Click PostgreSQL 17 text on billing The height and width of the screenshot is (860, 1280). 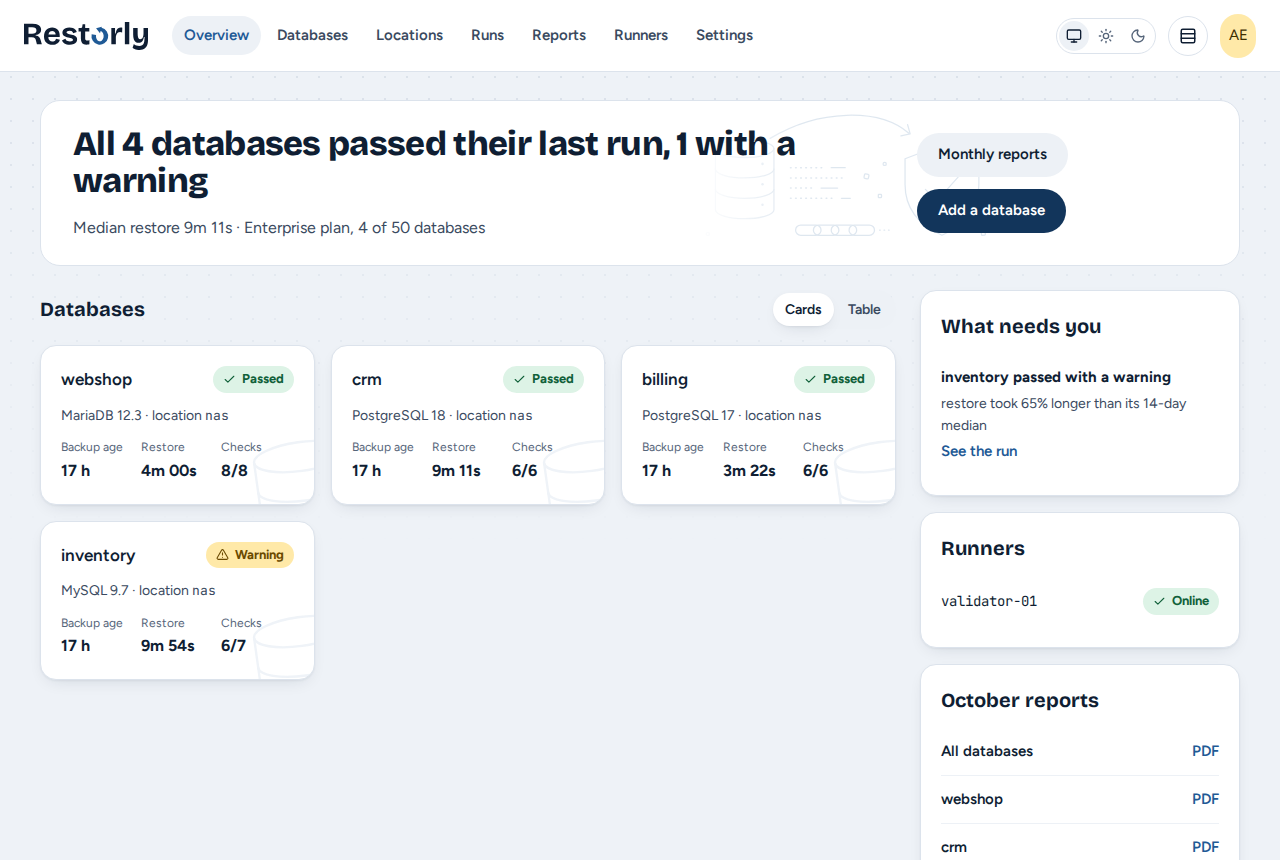pyautogui.click(x=688, y=415)
